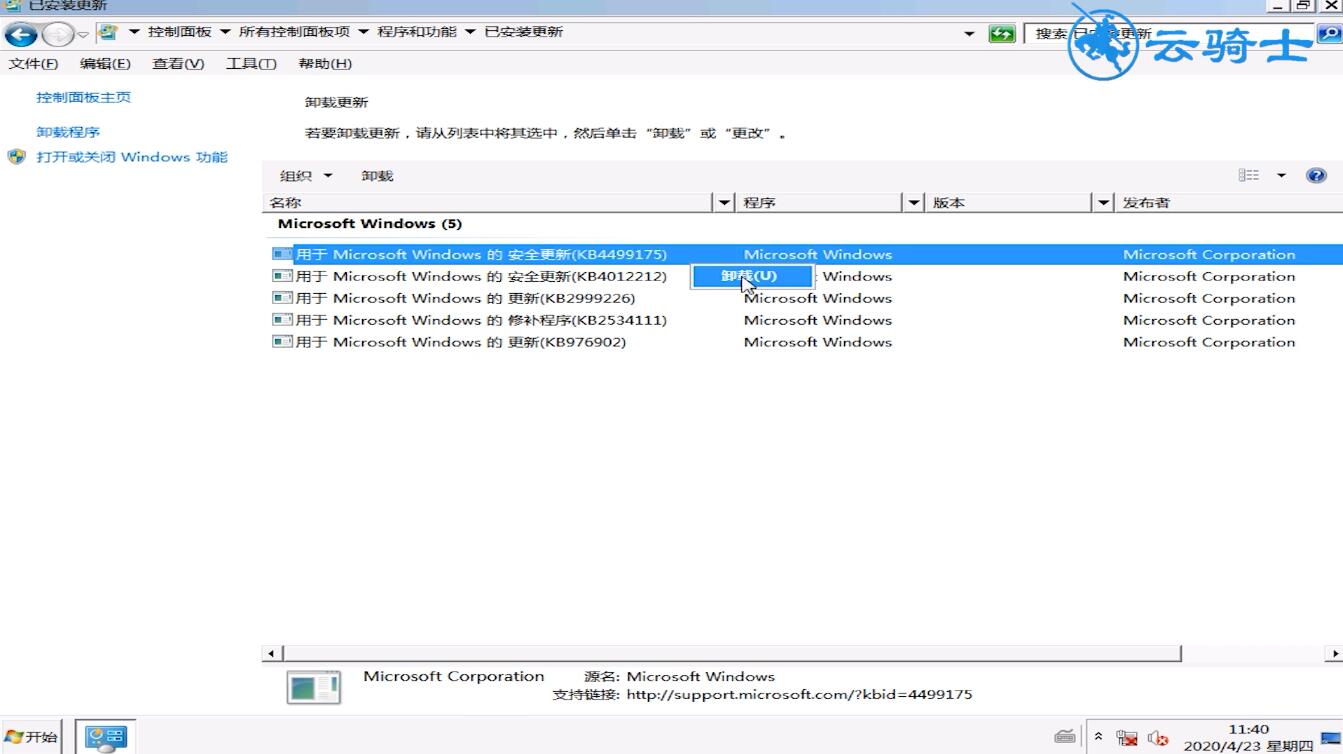Click horizontal scrollbar right arrow
This screenshot has width=1343, height=754.
(x=1334, y=653)
